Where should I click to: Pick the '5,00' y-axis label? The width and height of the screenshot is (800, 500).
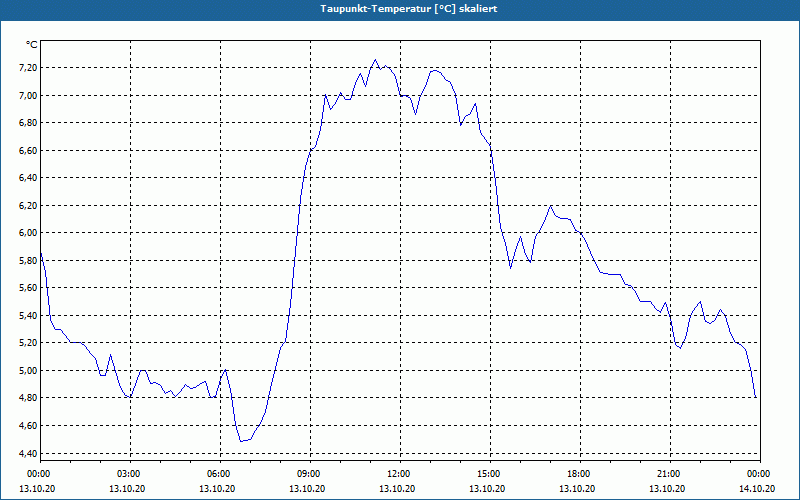28,370
